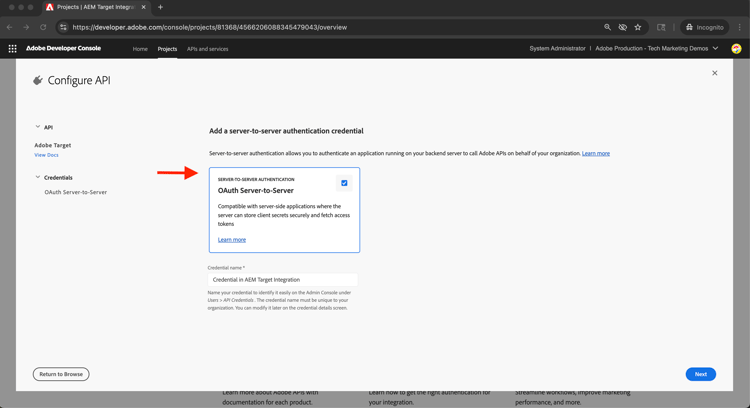Click the SERVER-TO-SERVER AUTHENTICATION label
750x408 pixels.
pyautogui.click(x=256, y=179)
